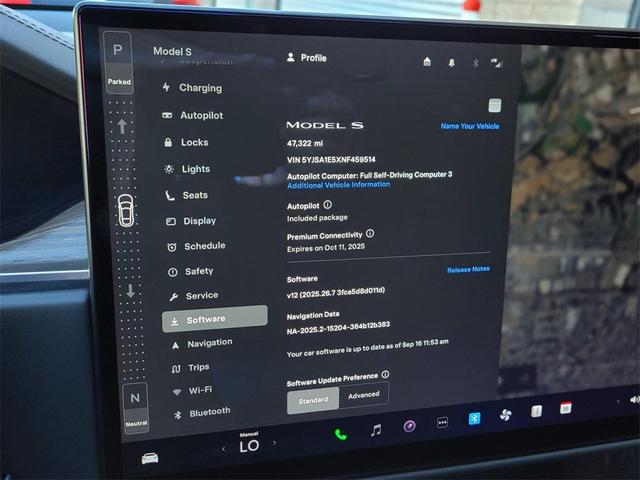Viewport: 640px width, 480px height.
Task: Open car controls icon at bottom left
Action: click(x=150, y=458)
